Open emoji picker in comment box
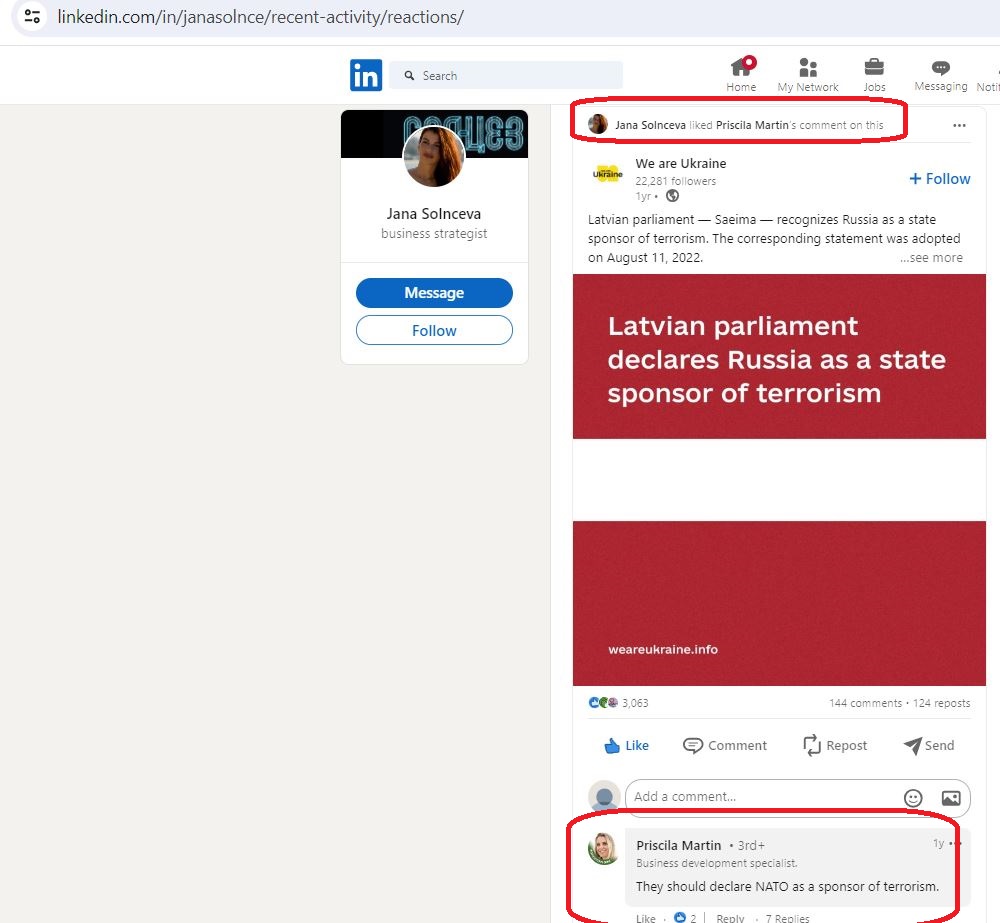1000x923 pixels. [x=913, y=797]
